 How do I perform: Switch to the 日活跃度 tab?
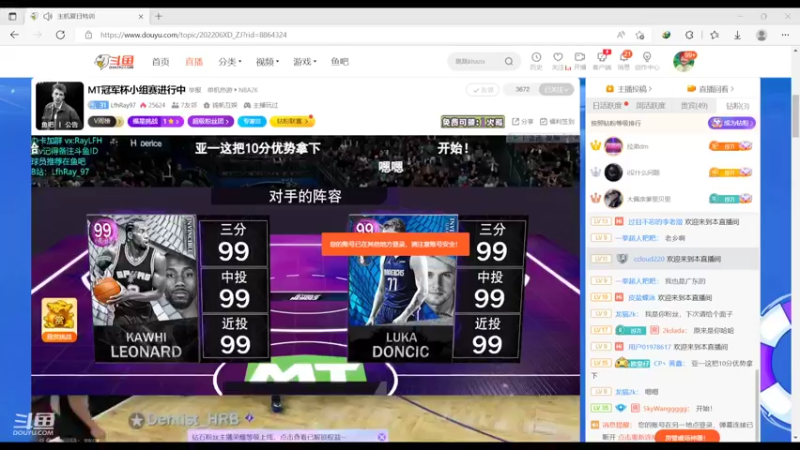pos(607,106)
